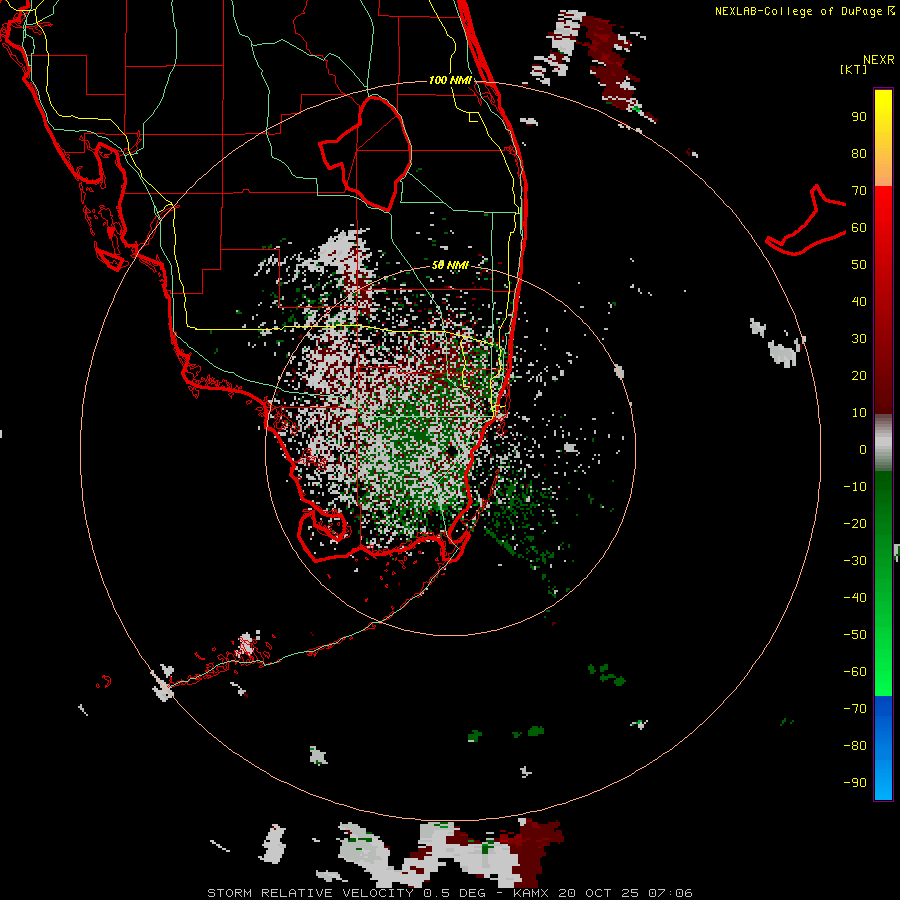
Task: Select the 50 NMI range ring label
Action: pos(450,265)
